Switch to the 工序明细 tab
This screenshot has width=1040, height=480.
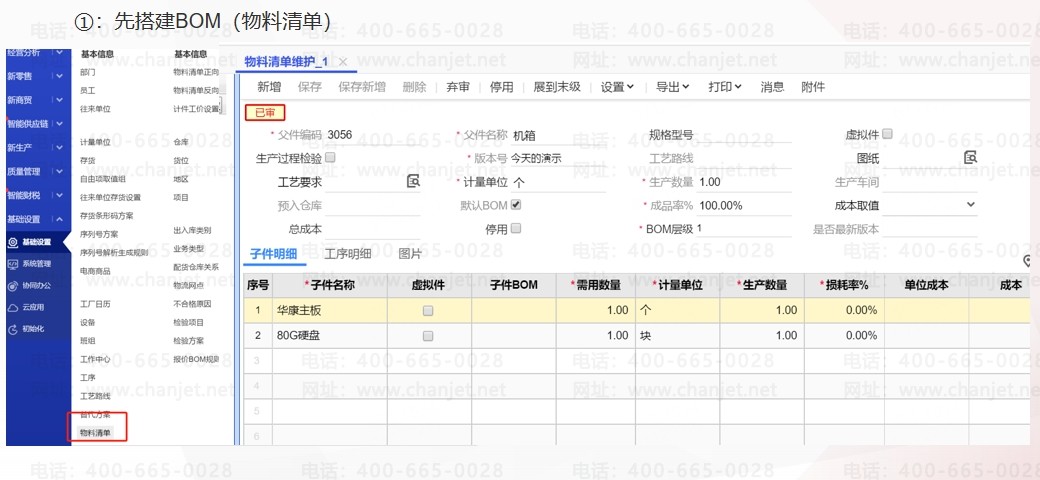click(x=348, y=254)
